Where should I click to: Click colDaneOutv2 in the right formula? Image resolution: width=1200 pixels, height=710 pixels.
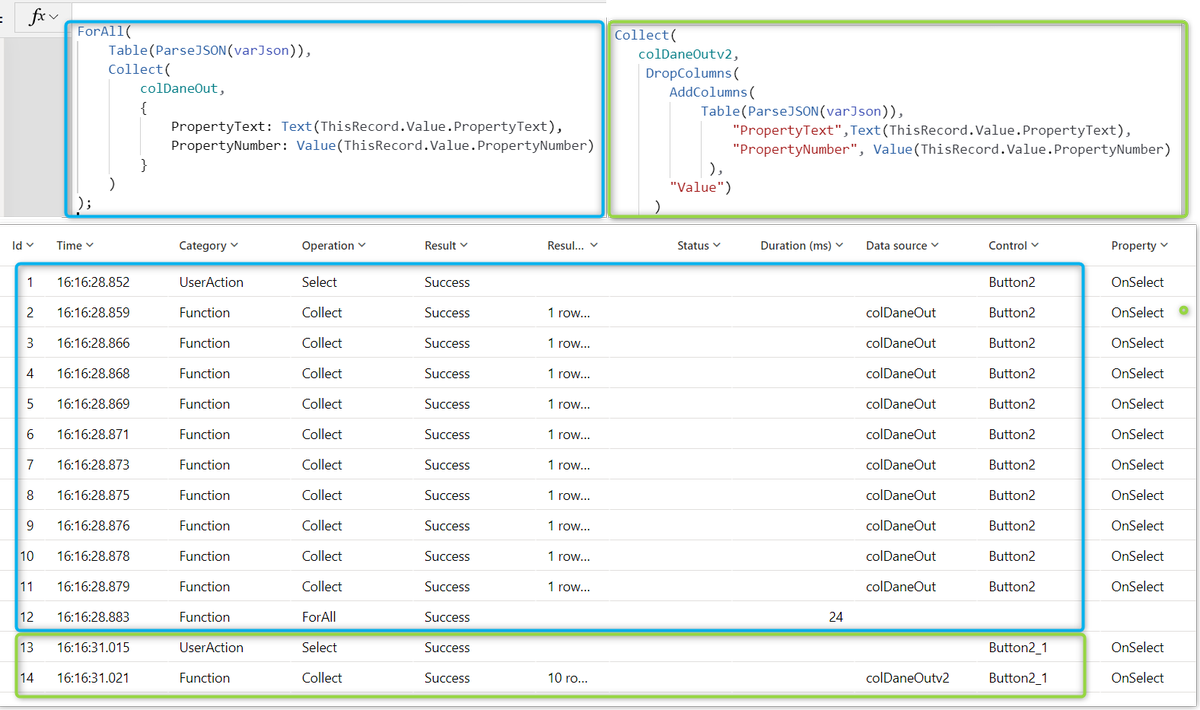click(688, 54)
